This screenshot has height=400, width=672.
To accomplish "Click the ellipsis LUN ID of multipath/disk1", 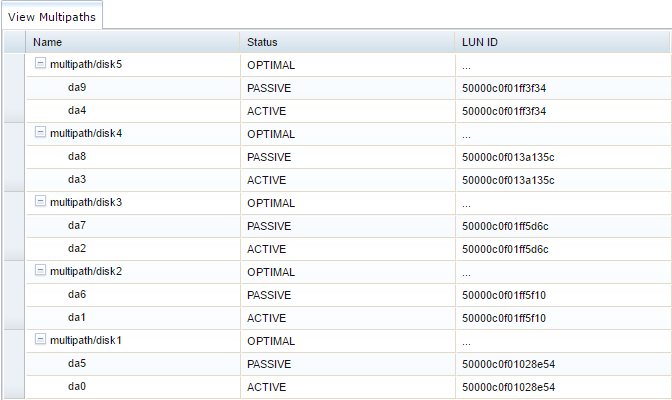I will (x=466, y=343).
